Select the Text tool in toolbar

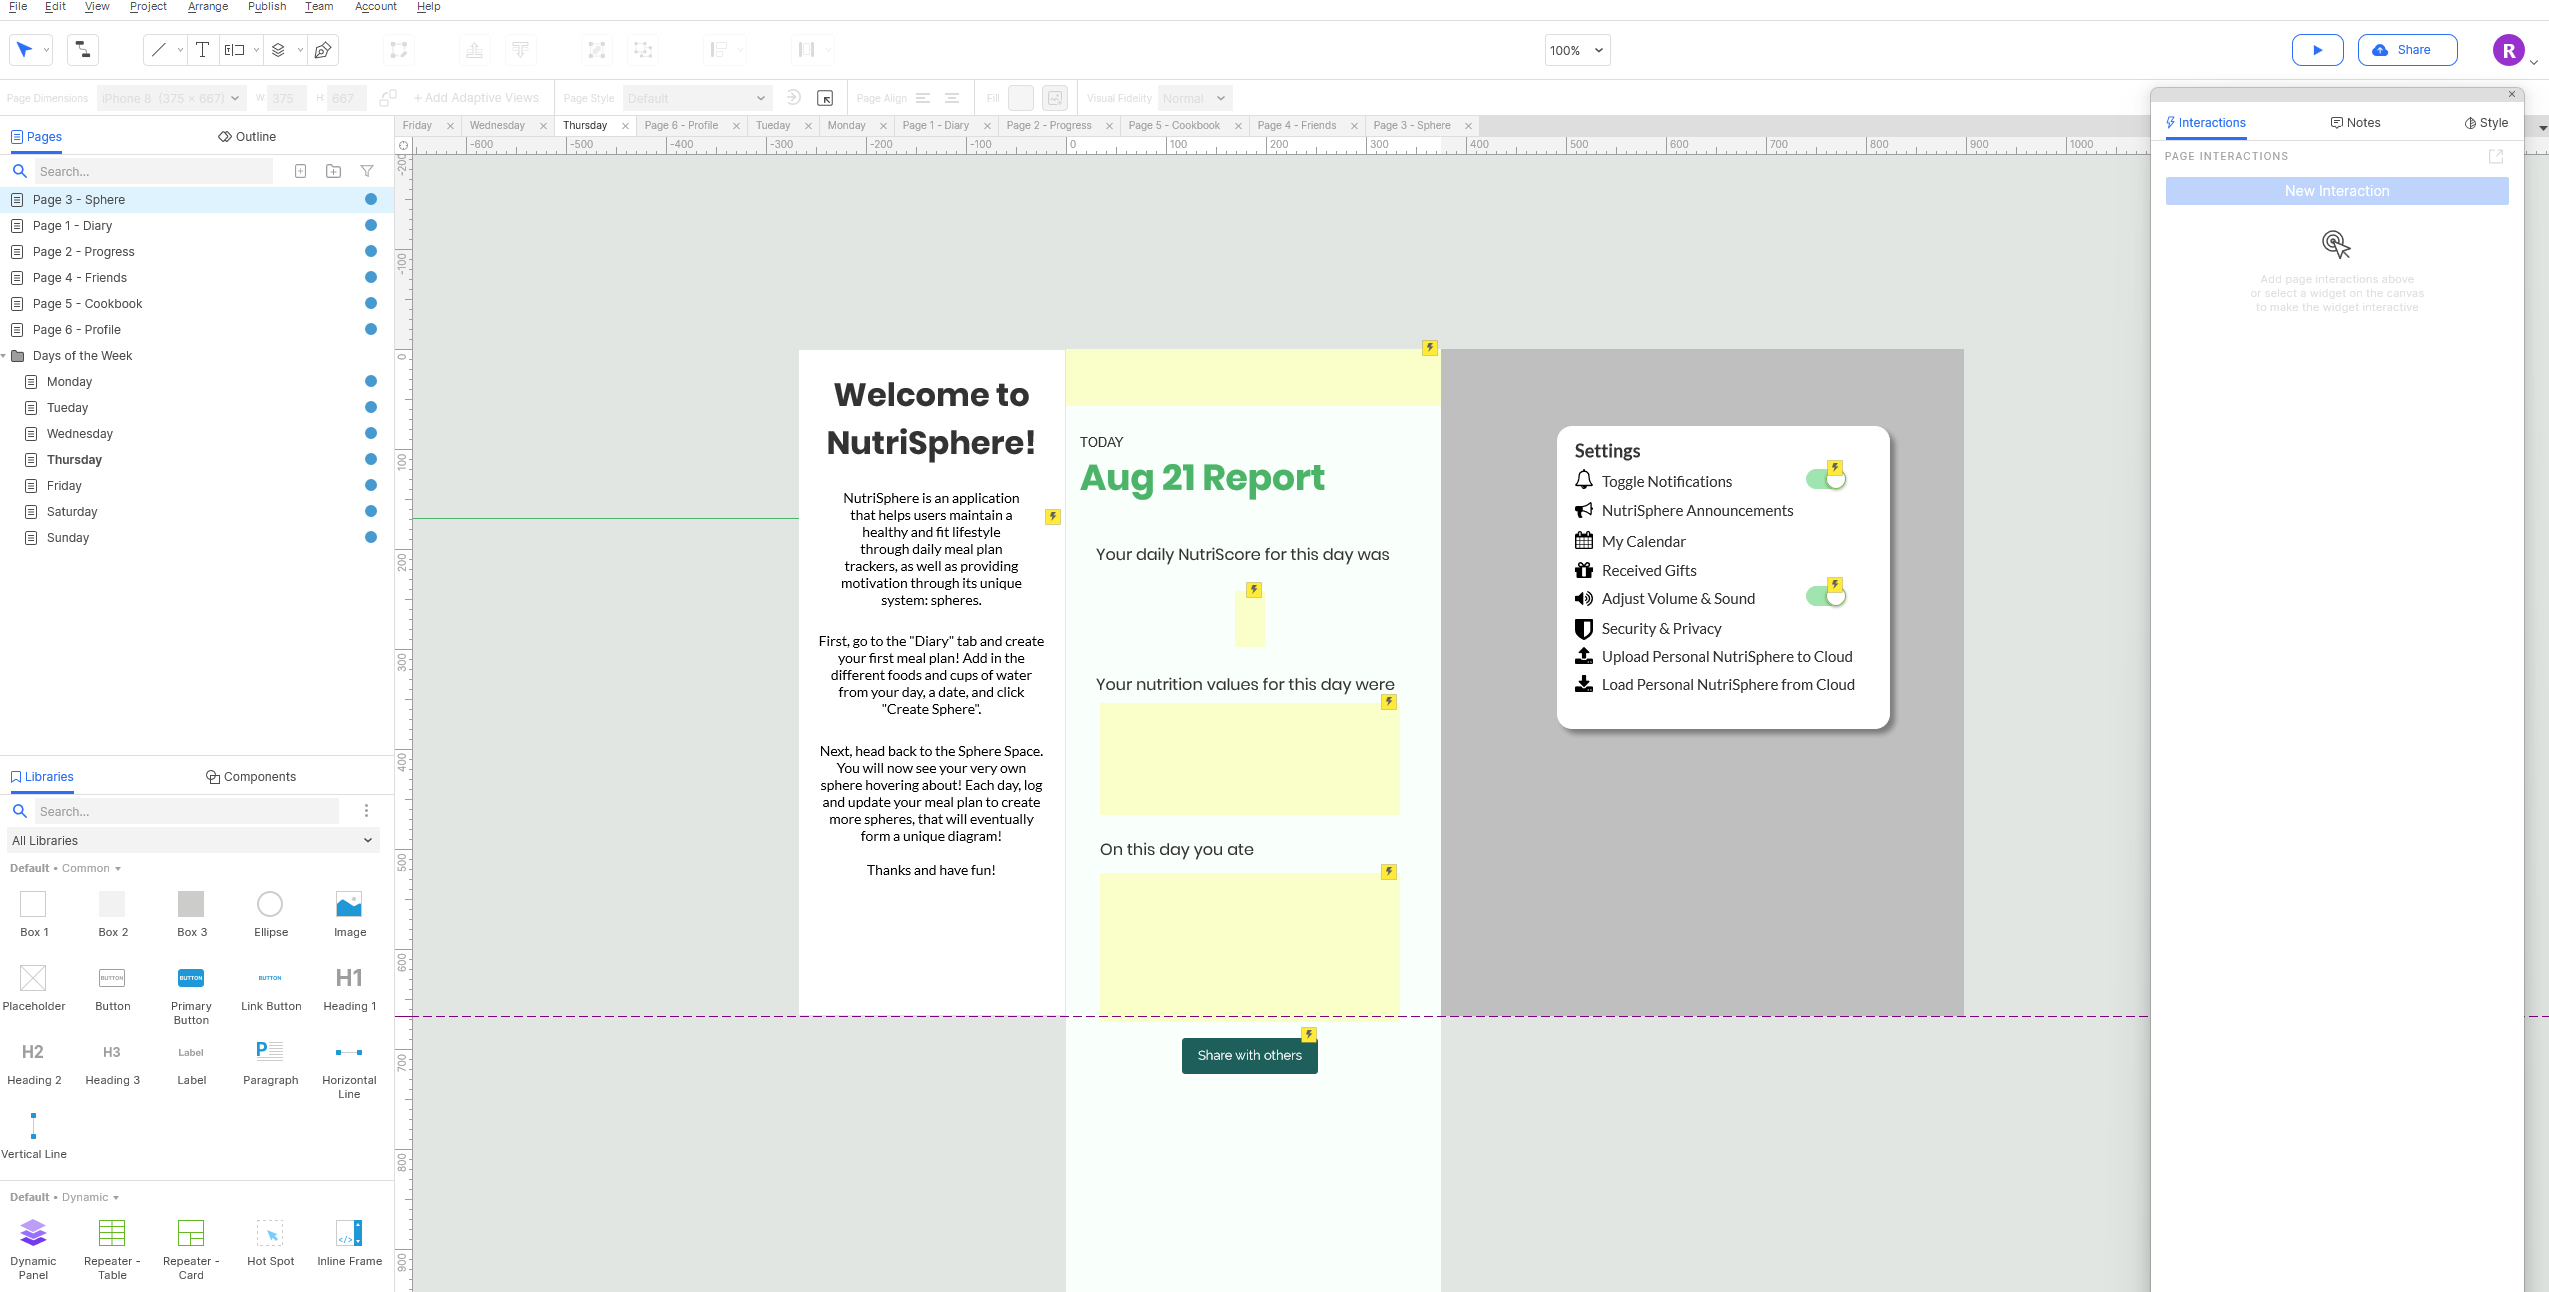[202, 50]
